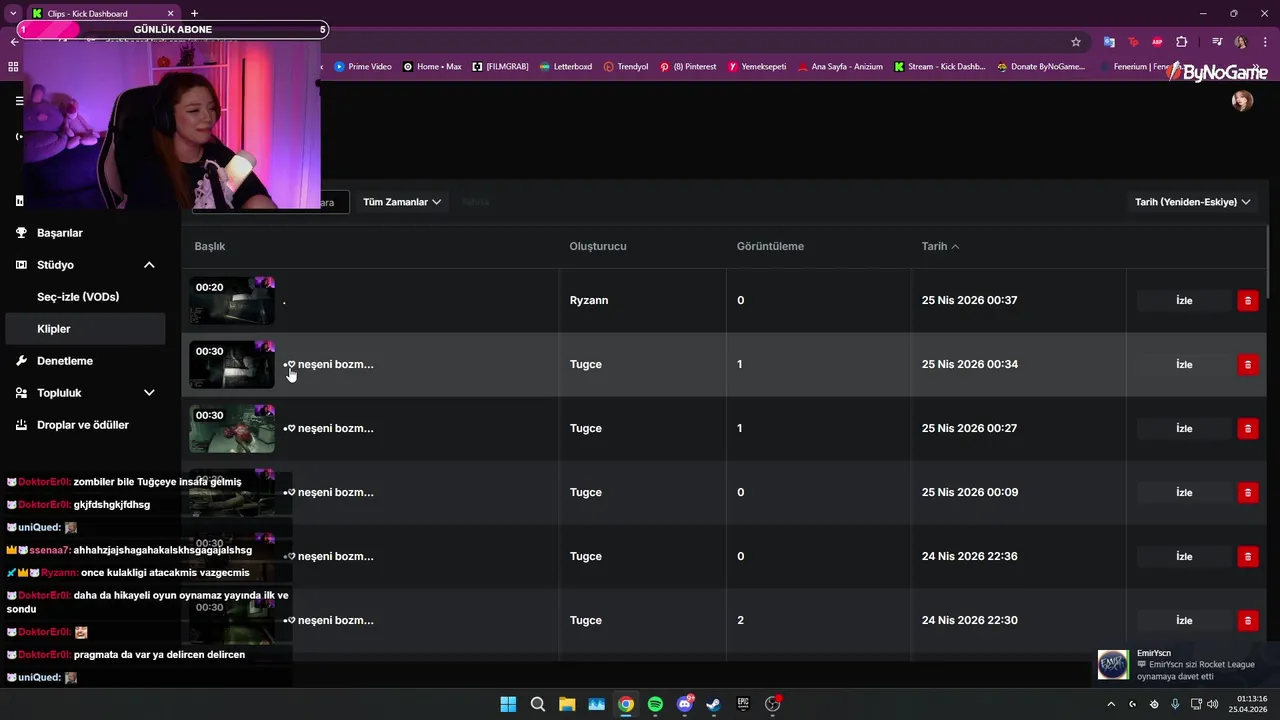Click the Topluluk people icon
Screen dimensions: 1280x720
click(x=21, y=393)
